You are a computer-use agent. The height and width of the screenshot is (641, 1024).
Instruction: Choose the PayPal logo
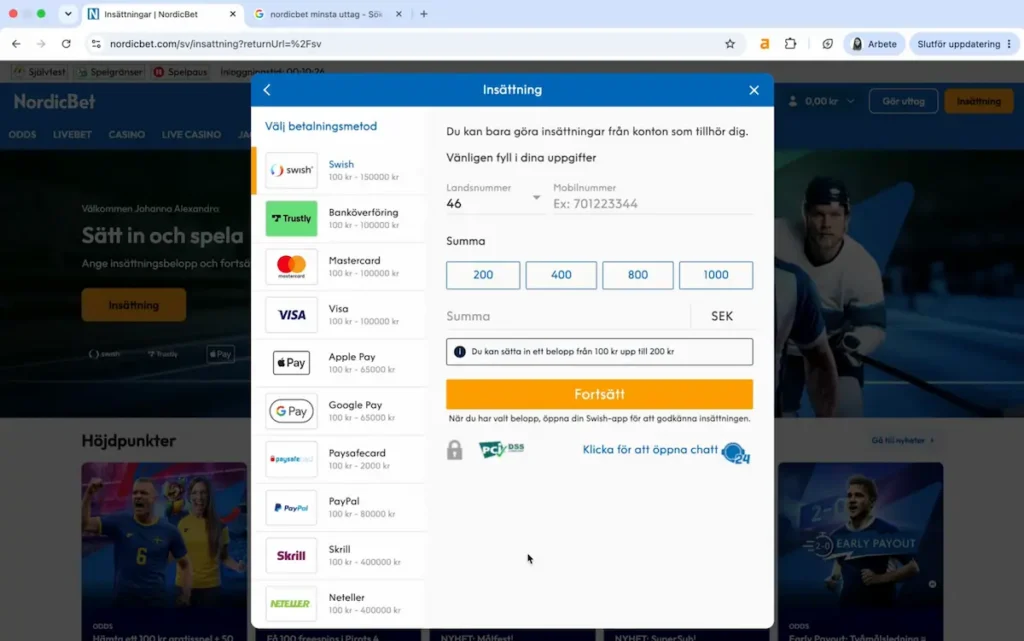click(291, 507)
